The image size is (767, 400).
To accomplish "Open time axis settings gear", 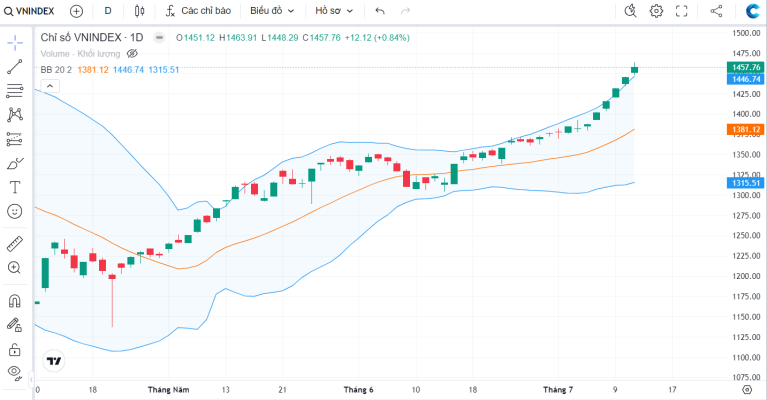I will [x=746, y=390].
